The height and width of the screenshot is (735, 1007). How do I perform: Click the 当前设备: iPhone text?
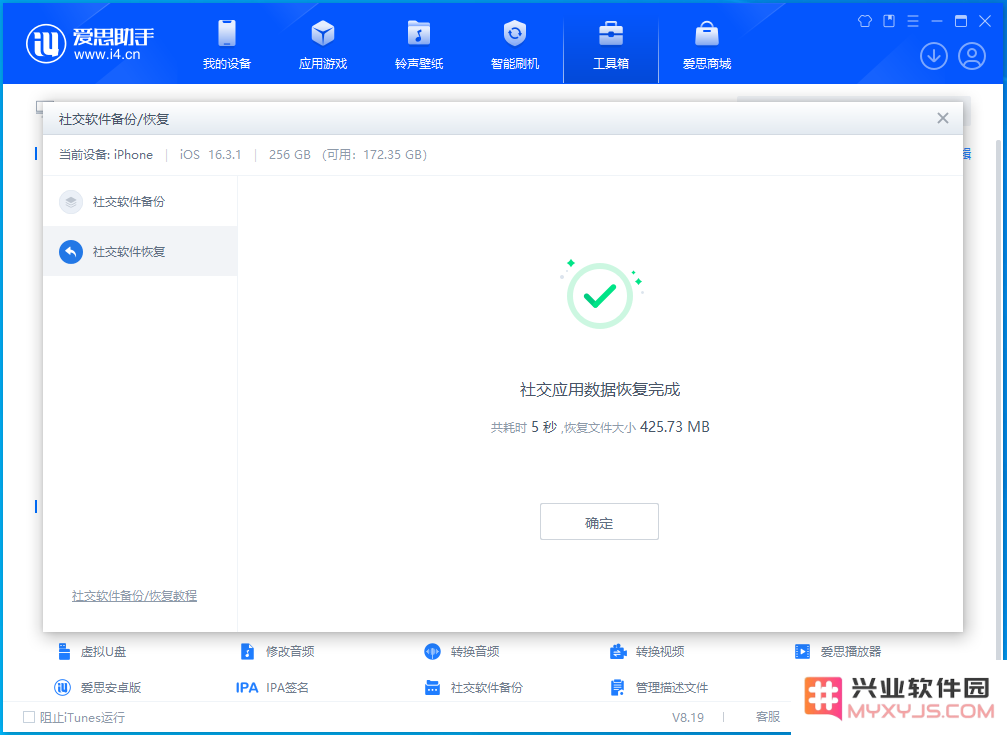pyautogui.click(x=106, y=155)
